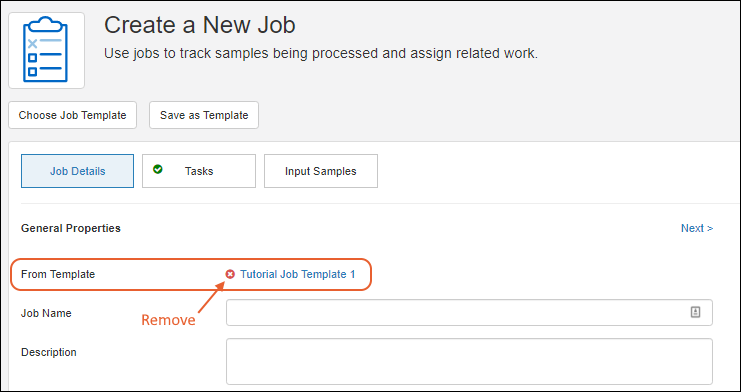This screenshot has height=392, width=741.
Task: Switch to the Job Details tab
Action: [78, 171]
